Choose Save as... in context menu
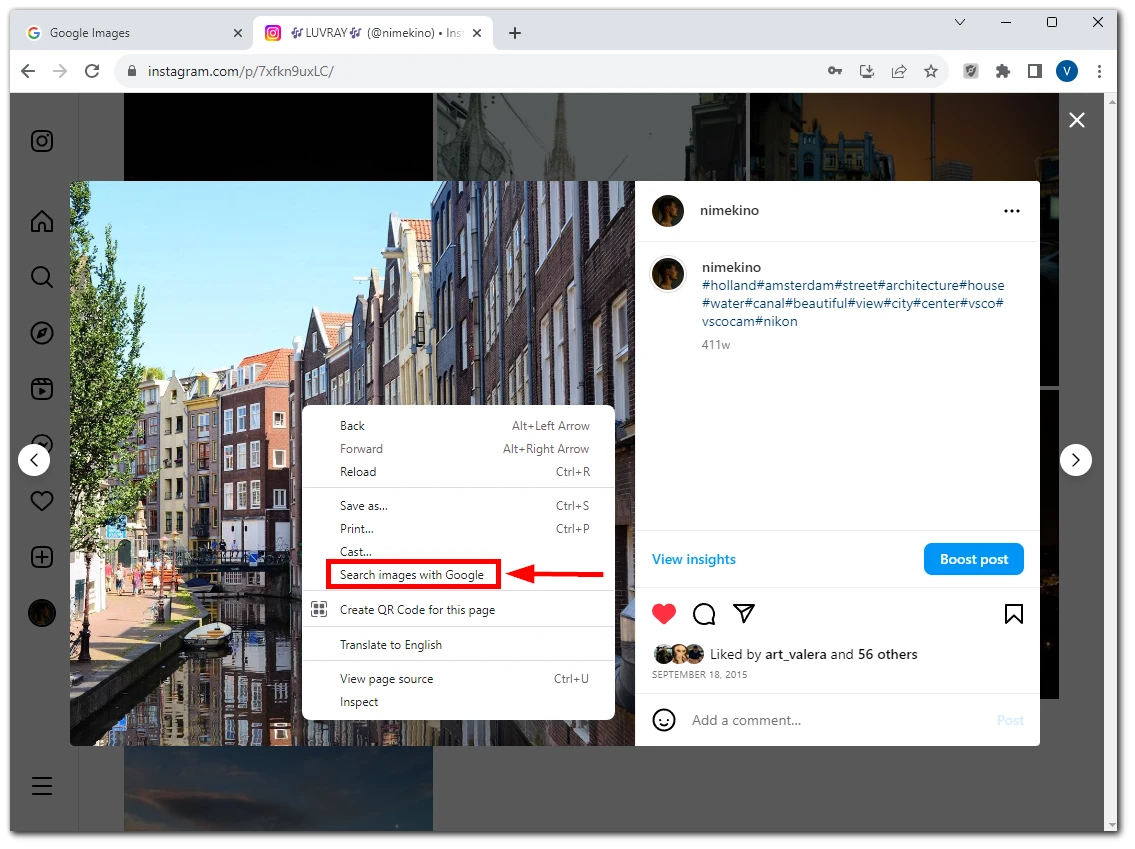 coord(458,506)
